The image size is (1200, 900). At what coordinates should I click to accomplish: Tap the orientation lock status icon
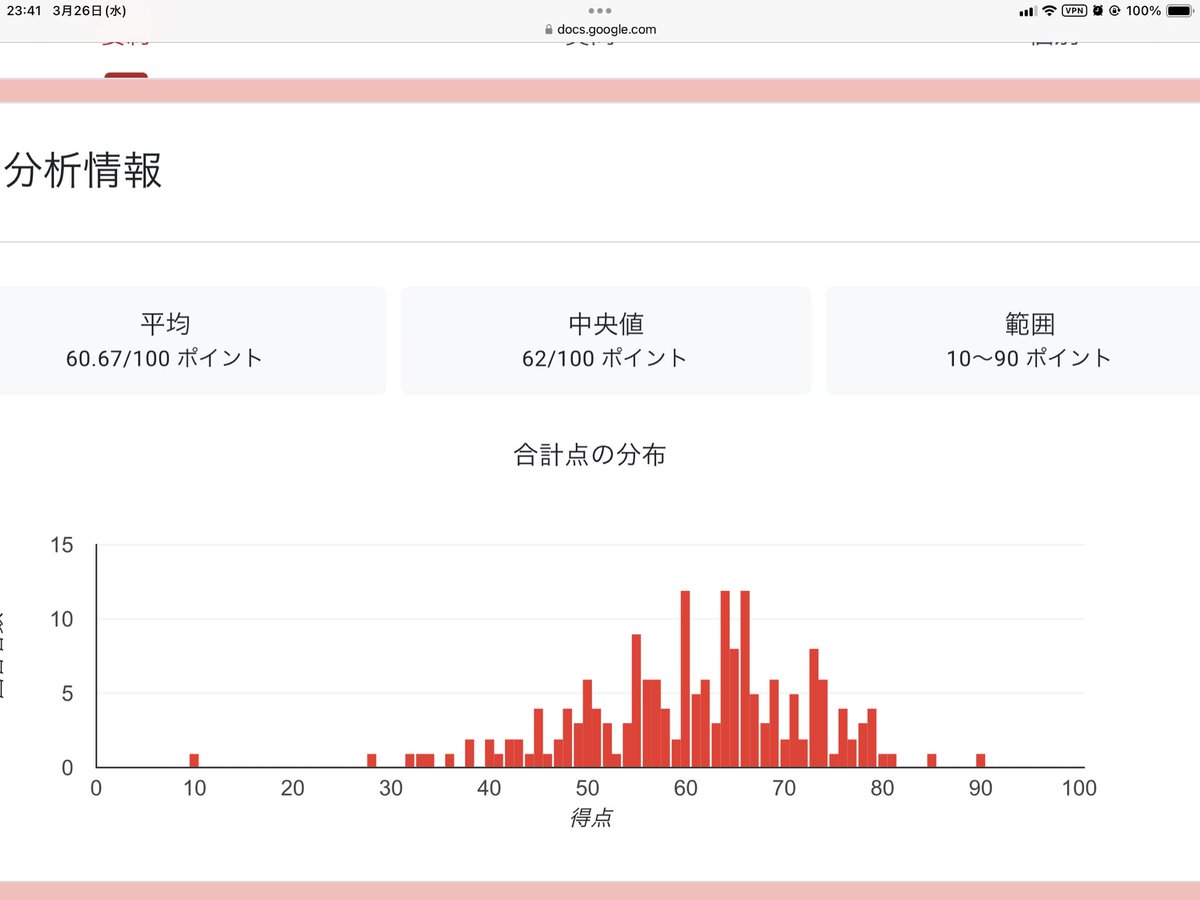tap(1115, 10)
